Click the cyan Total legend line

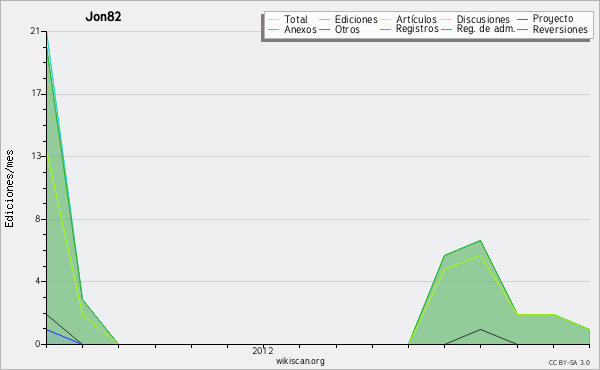[x=274, y=19]
